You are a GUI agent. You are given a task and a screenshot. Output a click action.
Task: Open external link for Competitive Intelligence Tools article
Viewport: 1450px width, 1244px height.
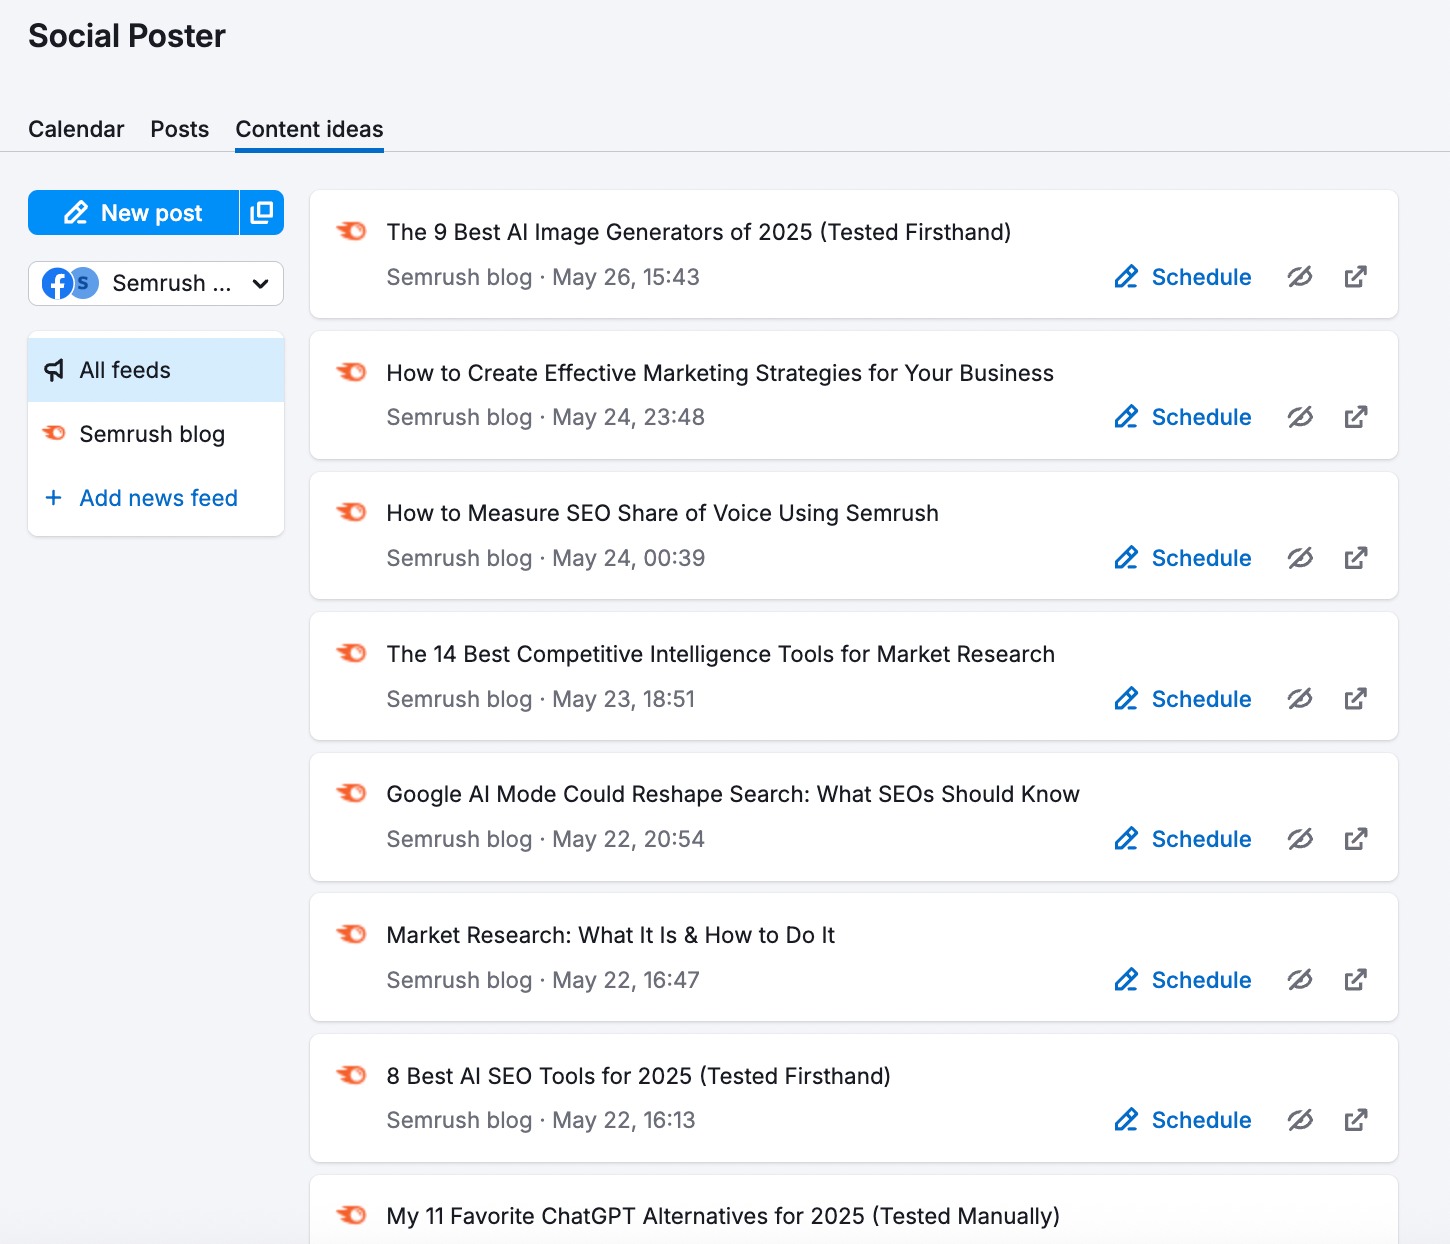(1355, 699)
